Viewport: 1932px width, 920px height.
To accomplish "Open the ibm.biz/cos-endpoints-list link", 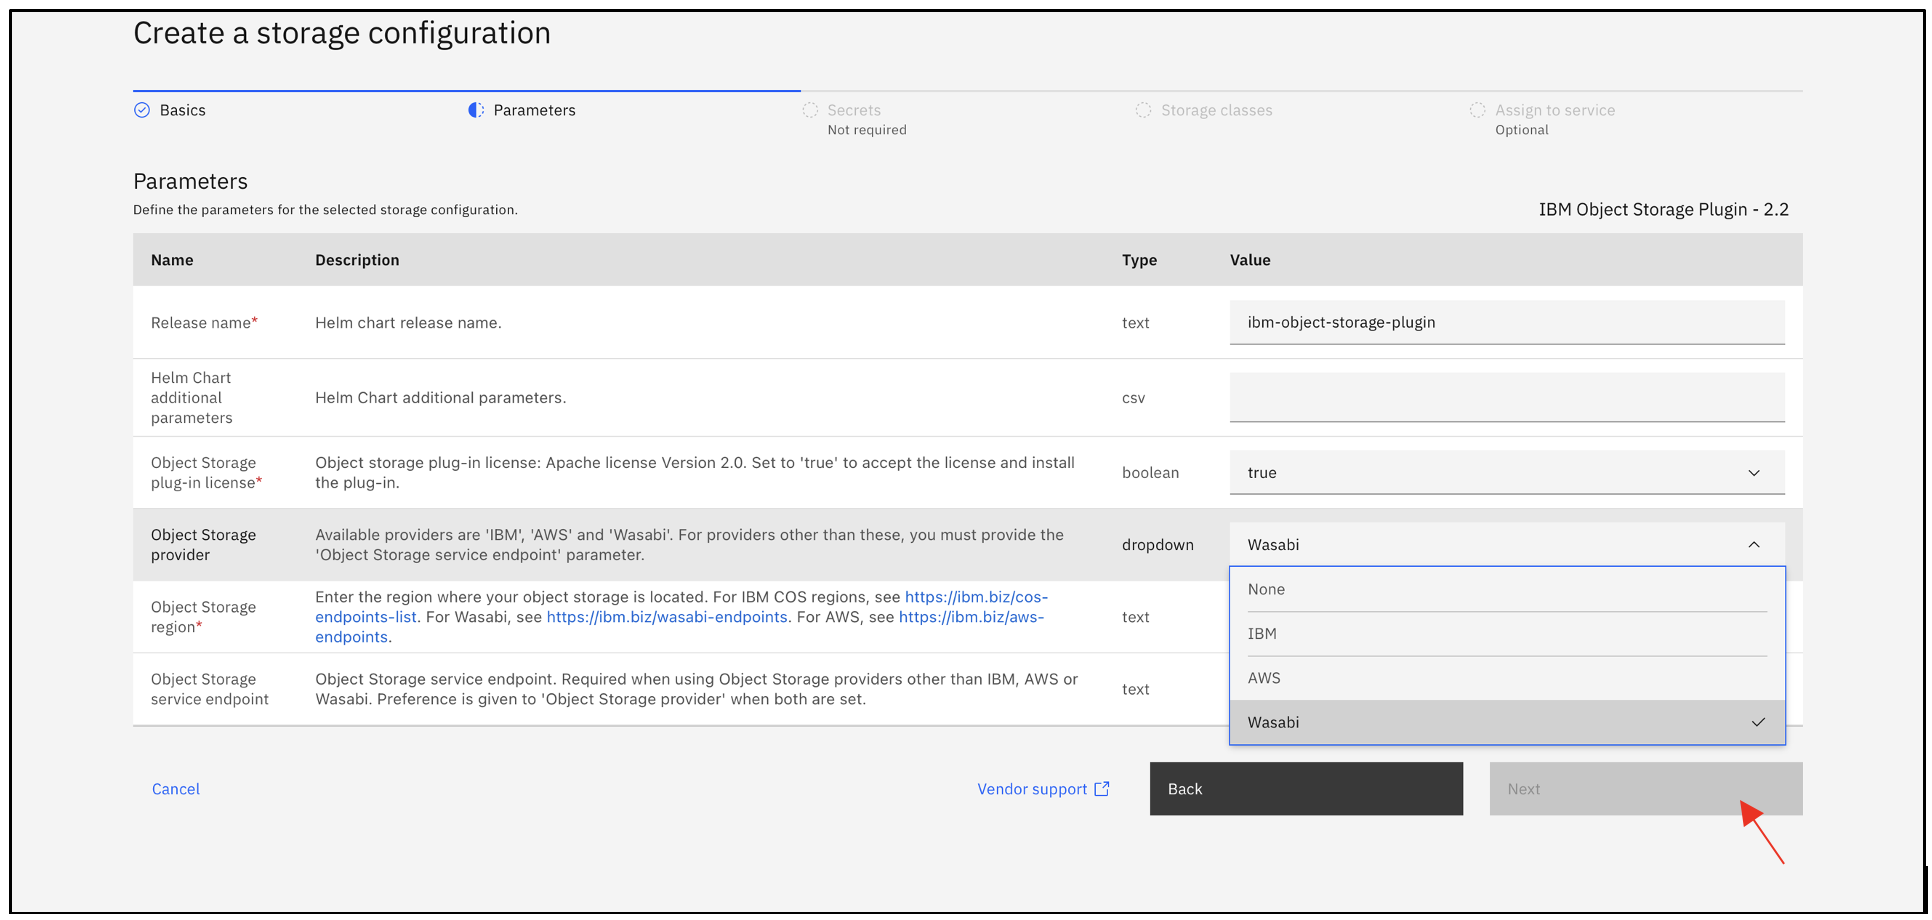I will (976, 597).
